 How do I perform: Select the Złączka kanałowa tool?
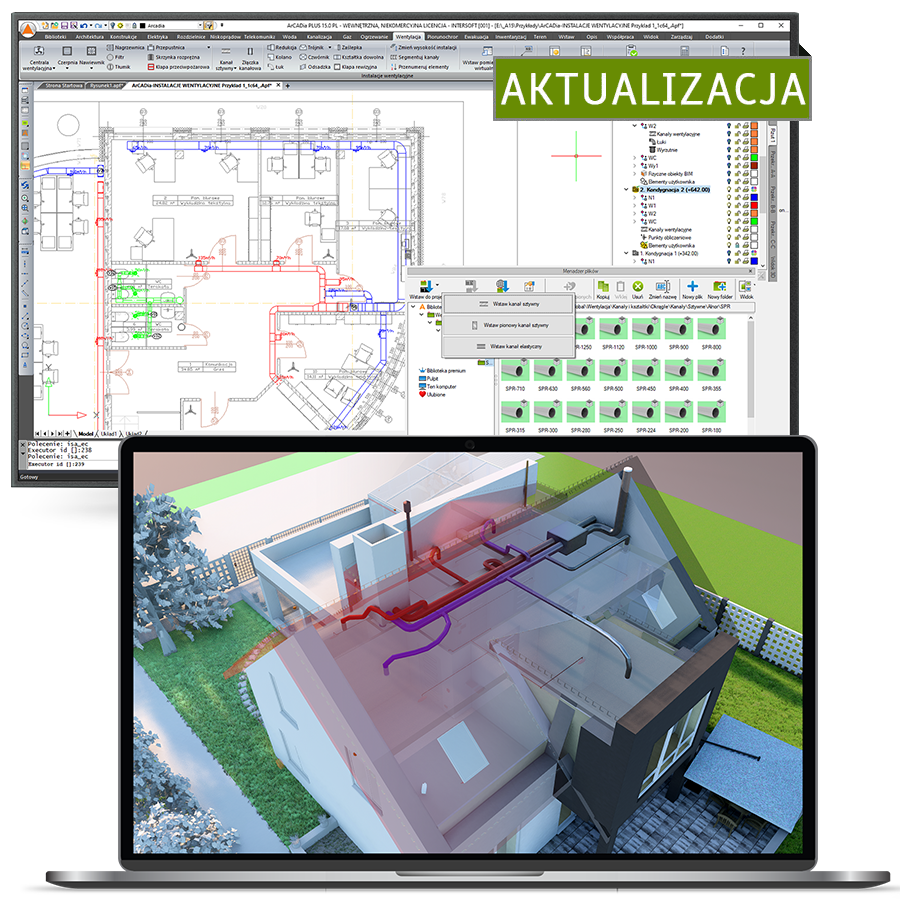(250, 57)
